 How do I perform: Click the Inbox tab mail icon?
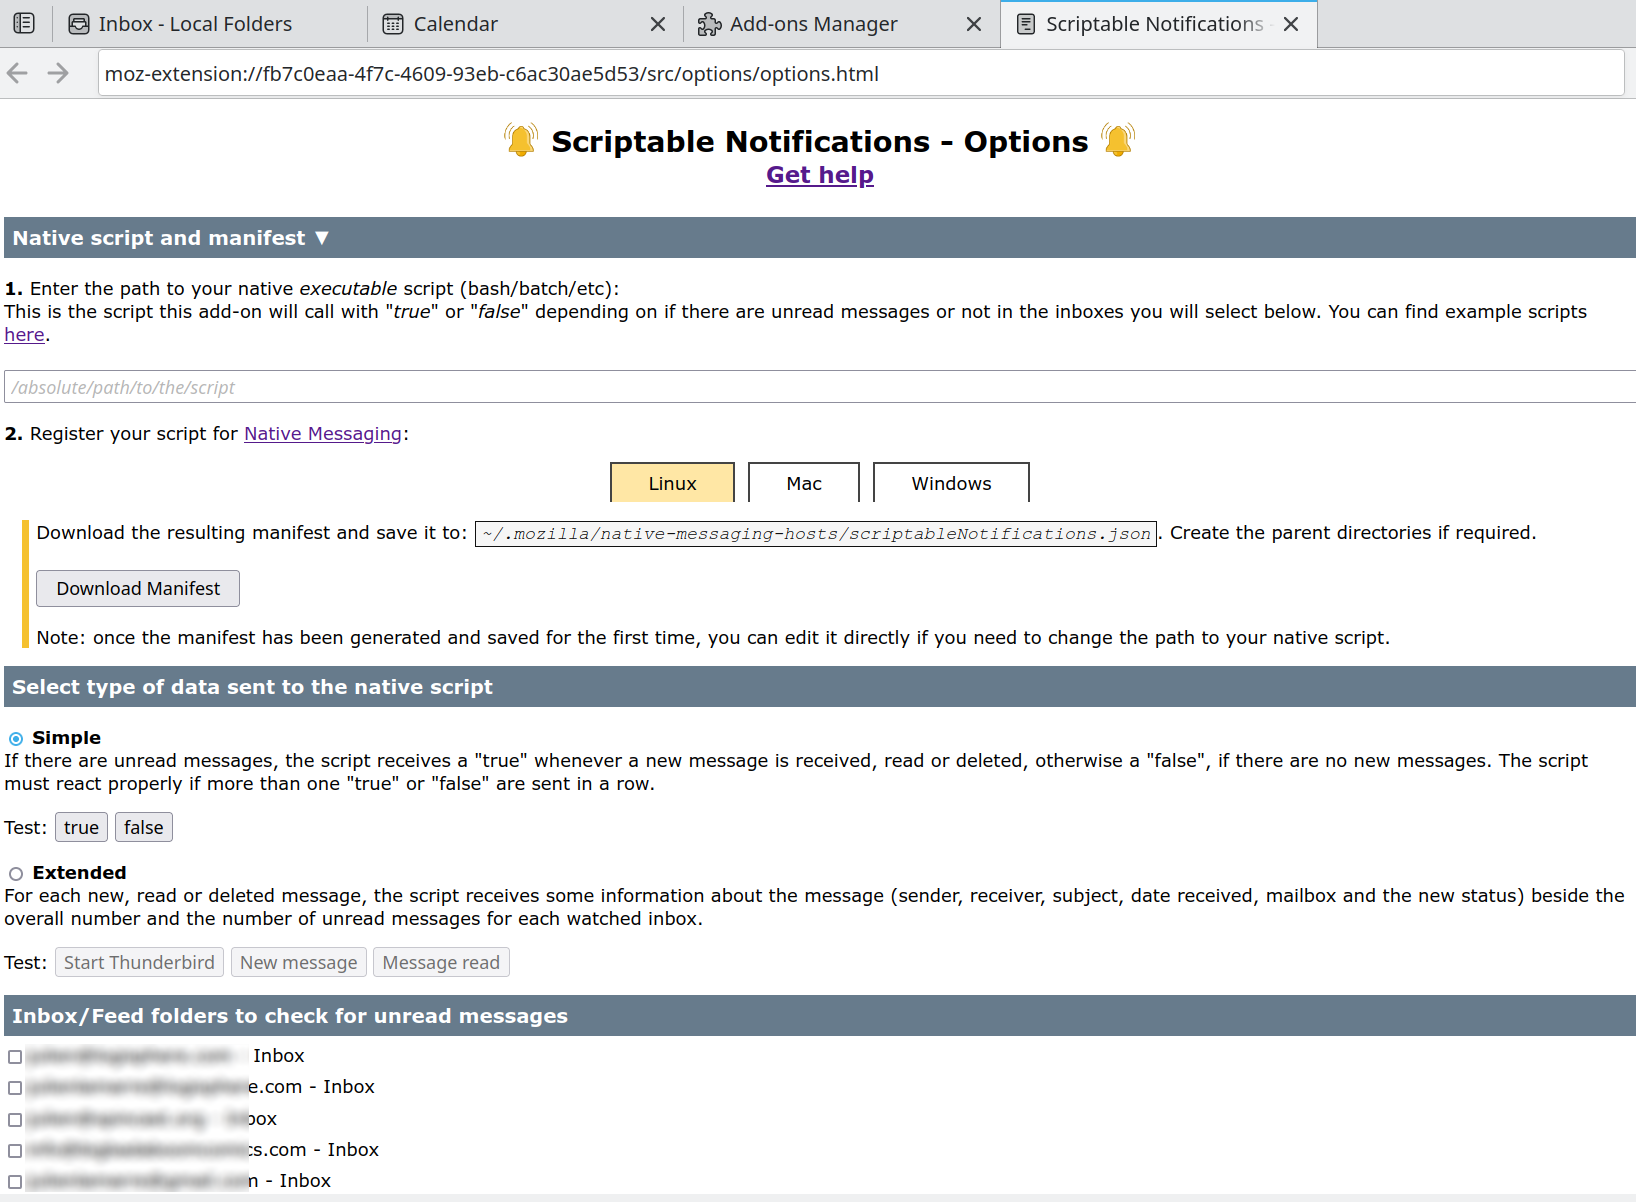(79, 24)
